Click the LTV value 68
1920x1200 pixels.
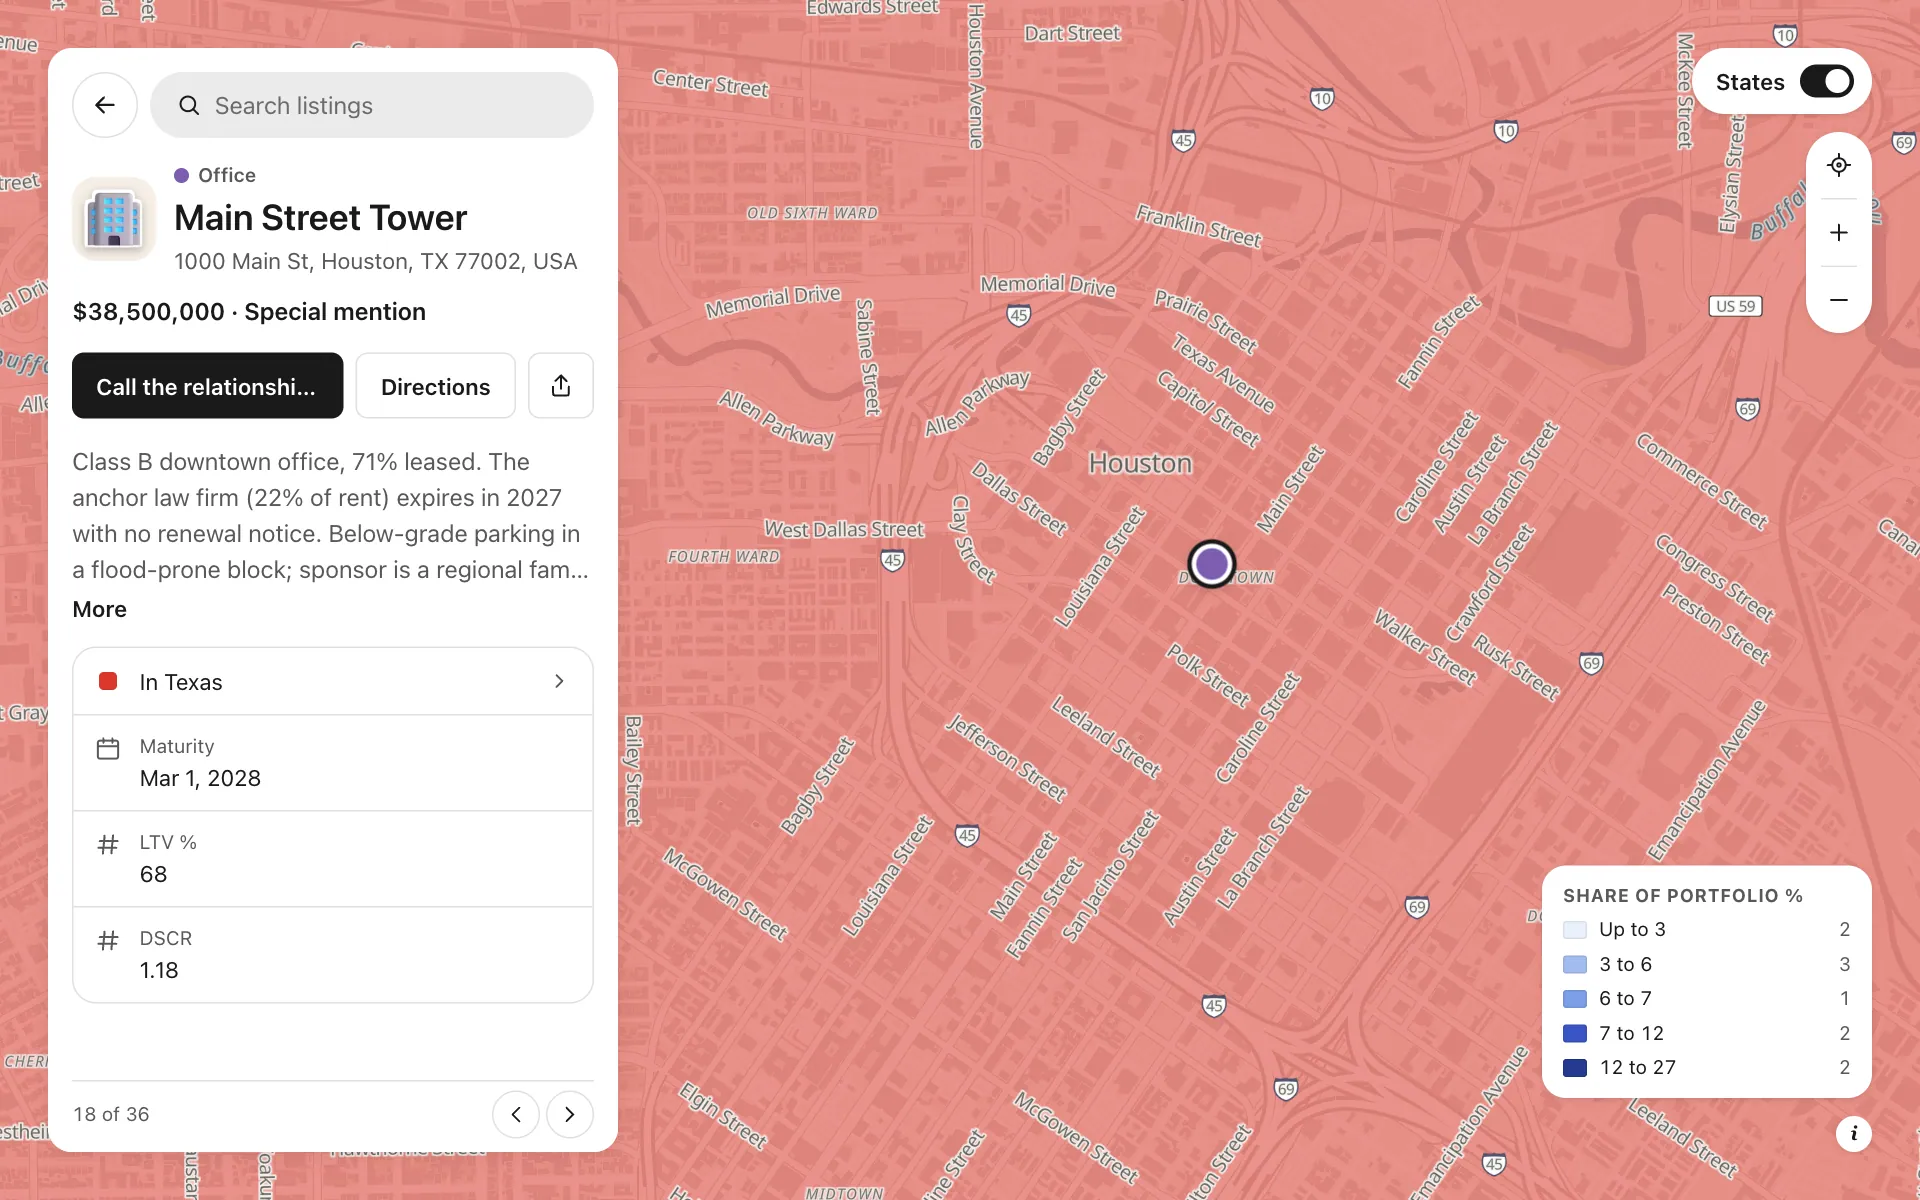(x=153, y=875)
